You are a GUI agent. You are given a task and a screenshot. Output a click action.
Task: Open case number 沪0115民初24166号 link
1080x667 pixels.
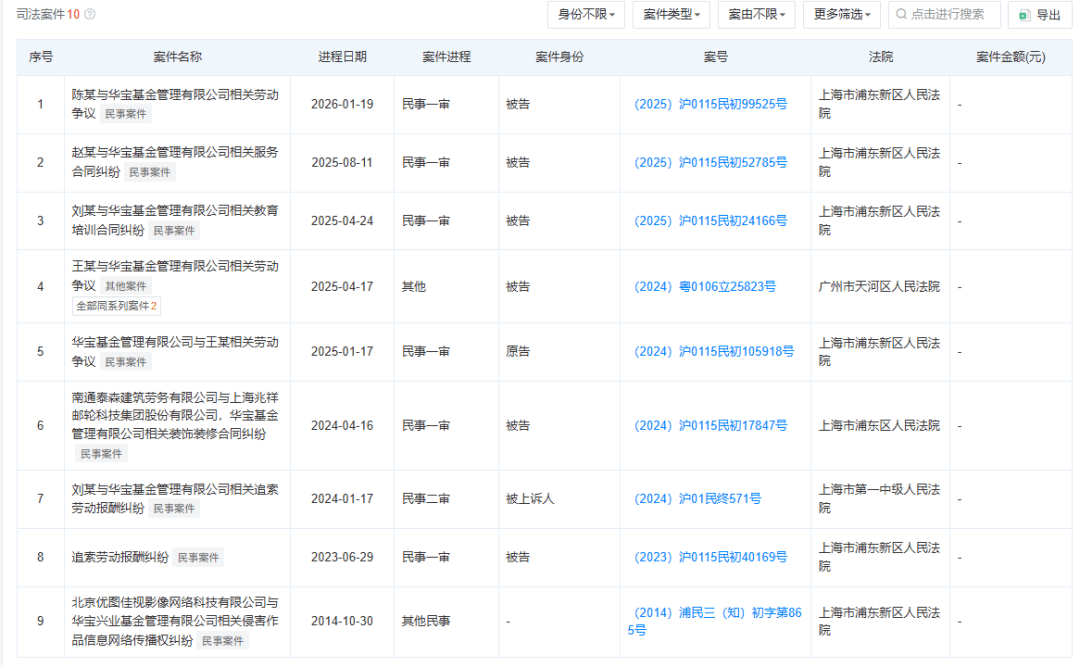coord(710,220)
